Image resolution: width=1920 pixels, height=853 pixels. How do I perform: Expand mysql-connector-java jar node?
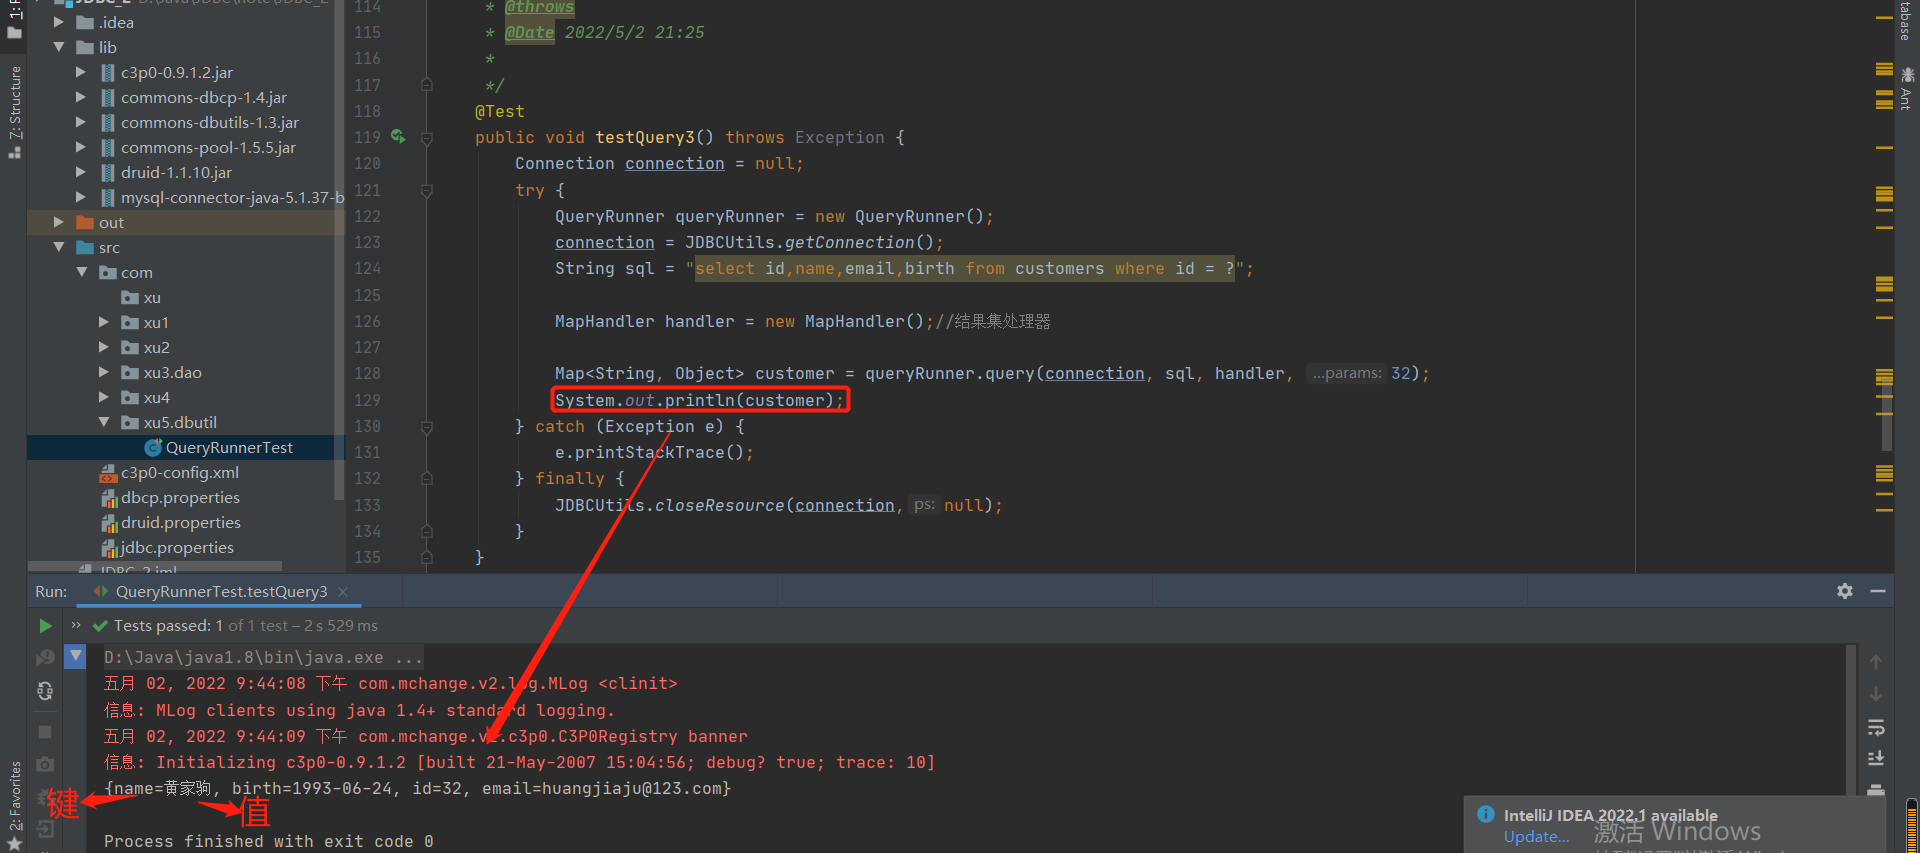tap(81, 197)
